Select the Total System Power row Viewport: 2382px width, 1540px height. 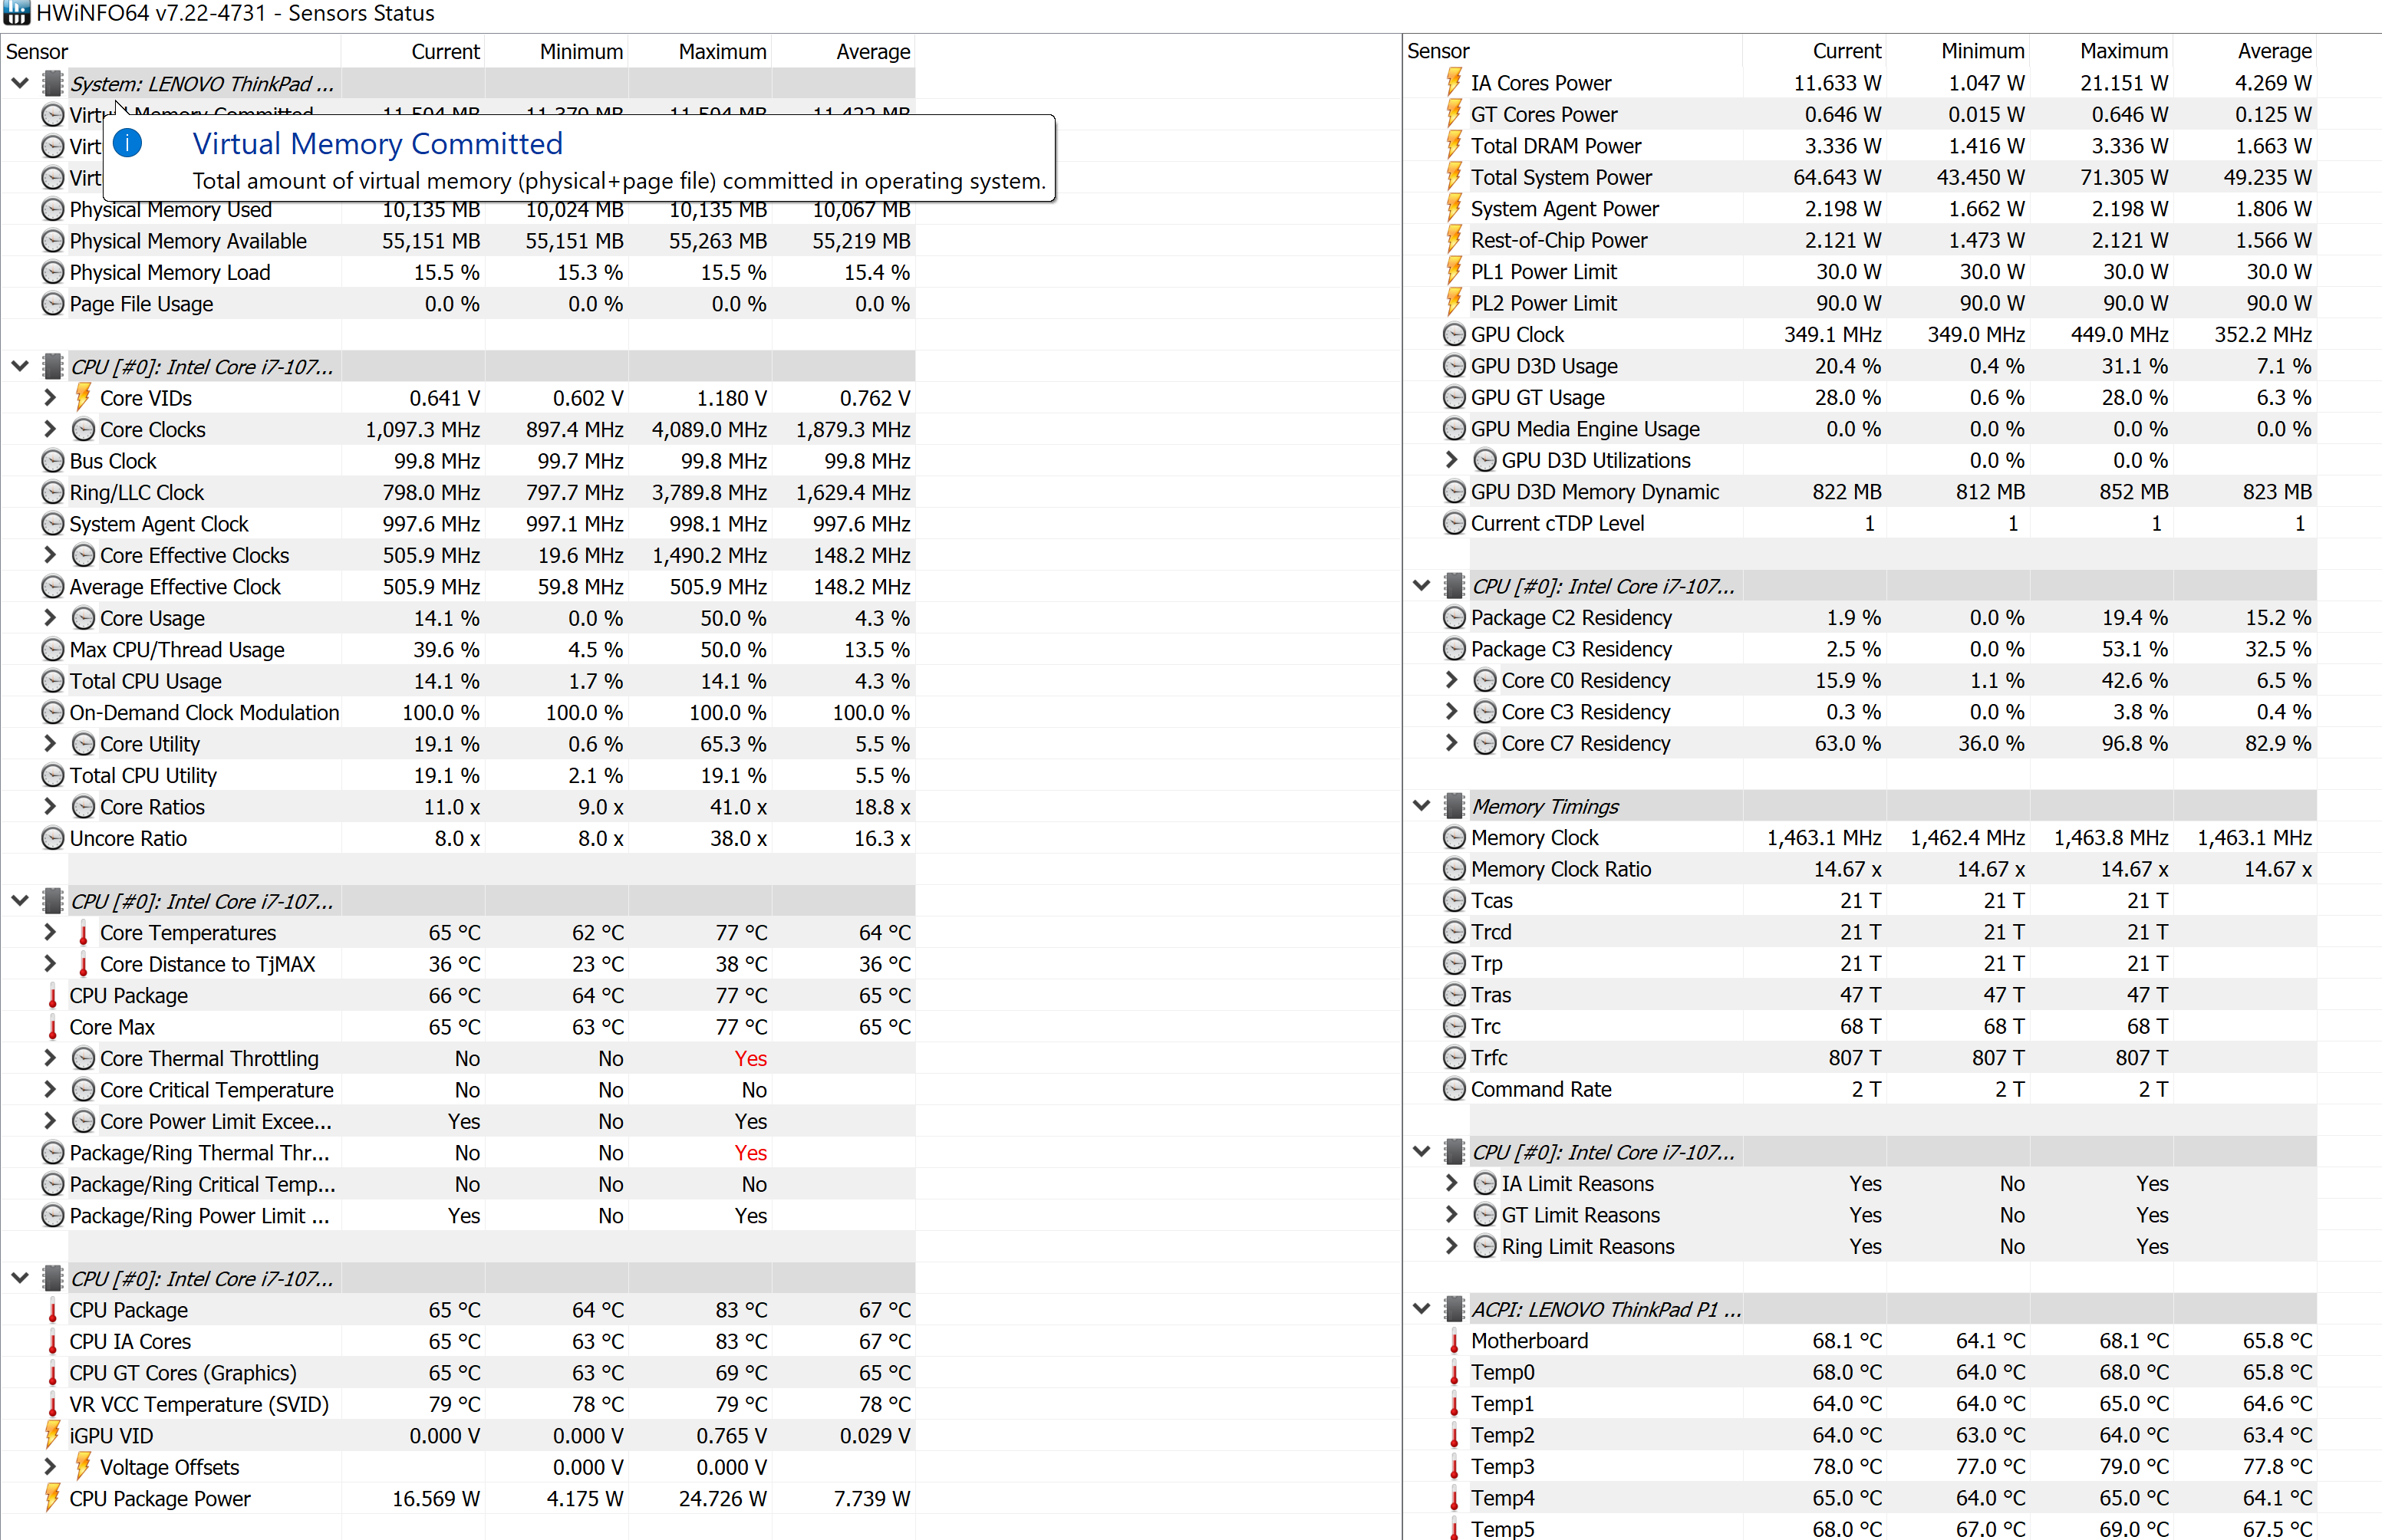pyautogui.click(x=1560, y=177)
